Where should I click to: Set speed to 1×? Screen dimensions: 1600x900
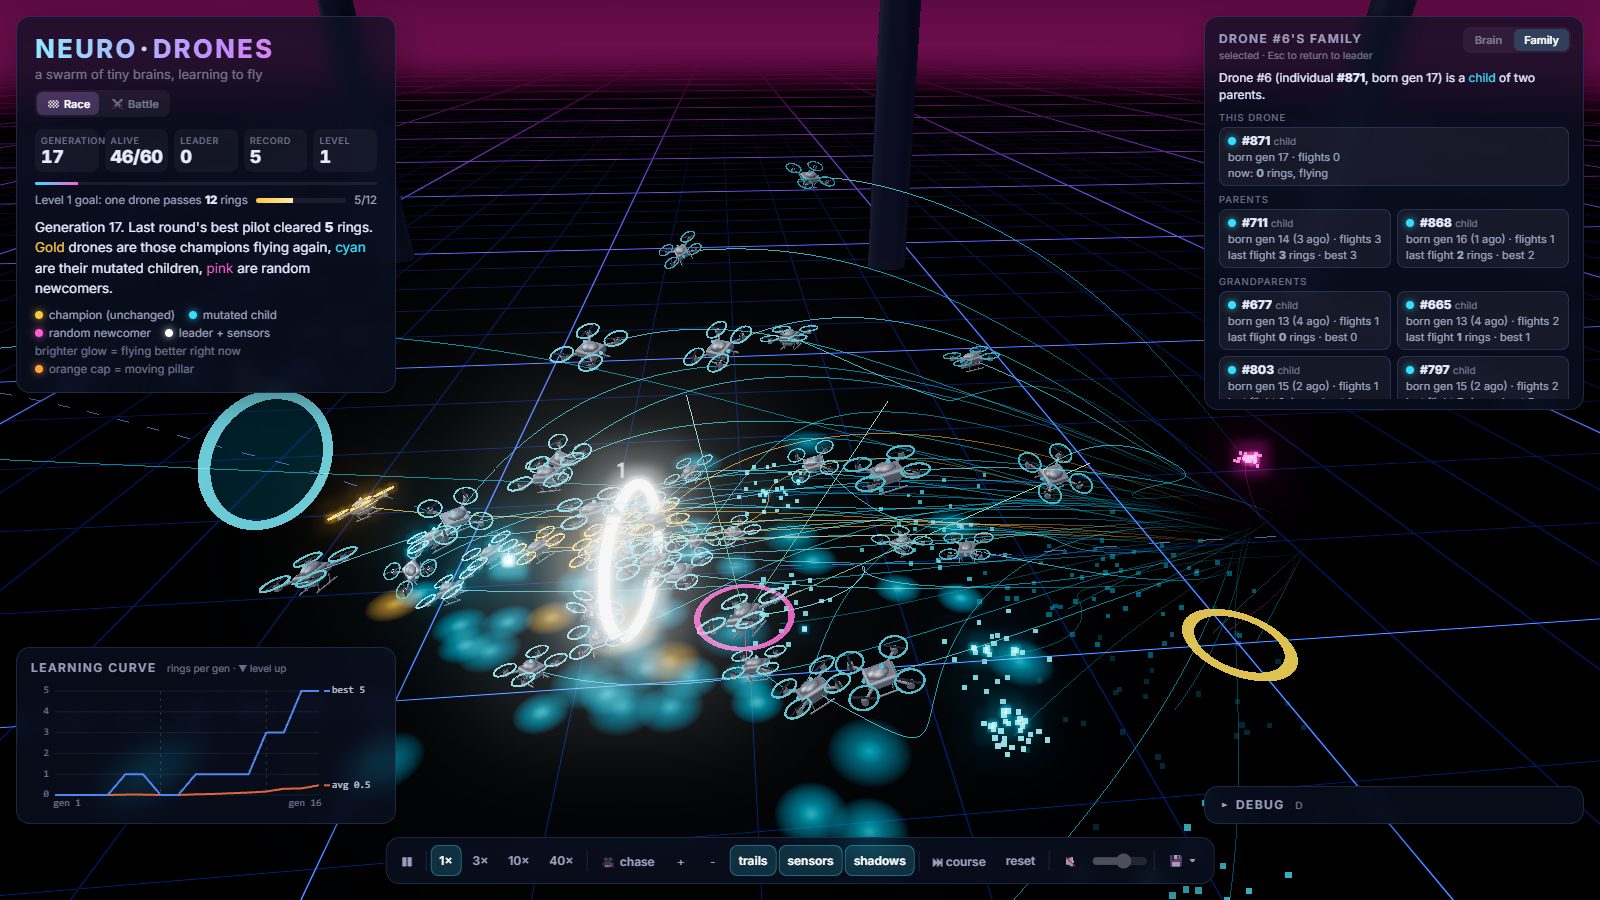(446, 861)
